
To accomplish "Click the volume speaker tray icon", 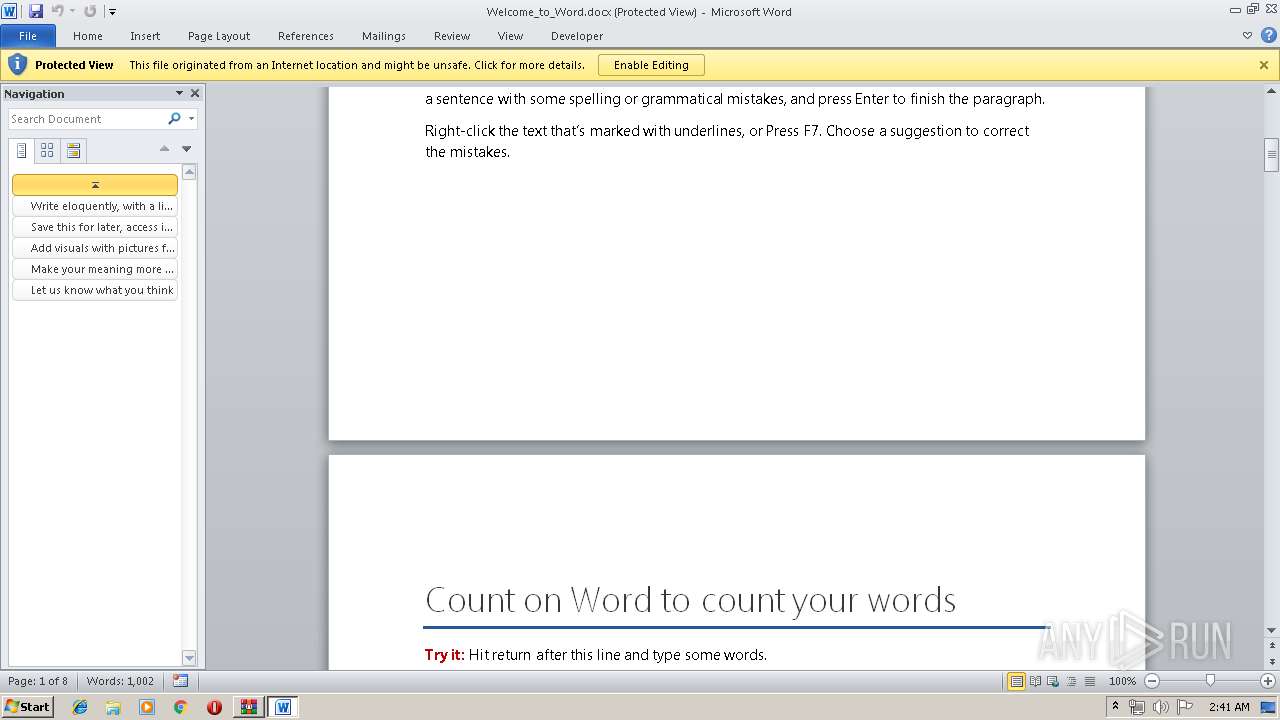I will [1161, 707].
